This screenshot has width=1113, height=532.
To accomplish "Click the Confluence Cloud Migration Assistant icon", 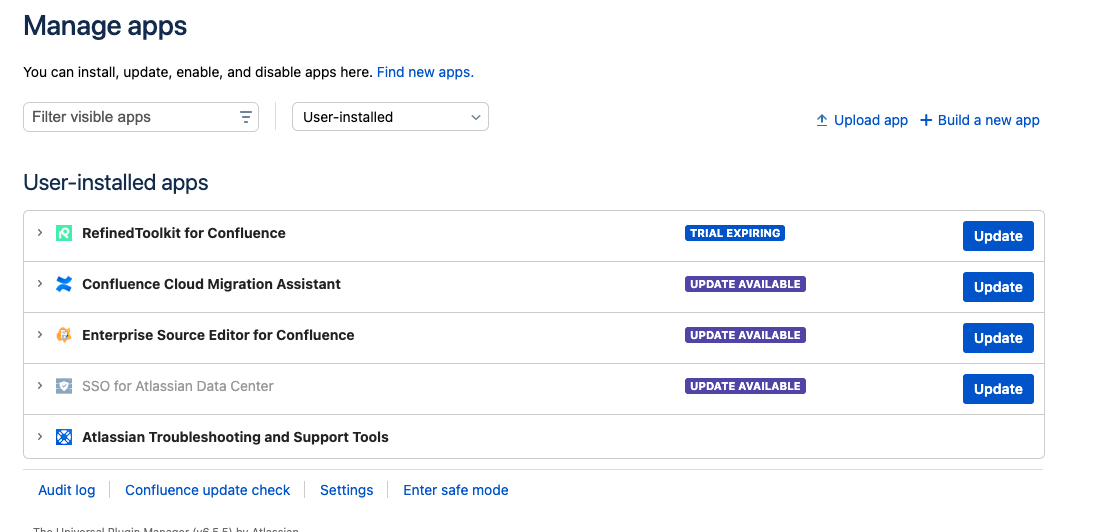I will coord(64,284).
